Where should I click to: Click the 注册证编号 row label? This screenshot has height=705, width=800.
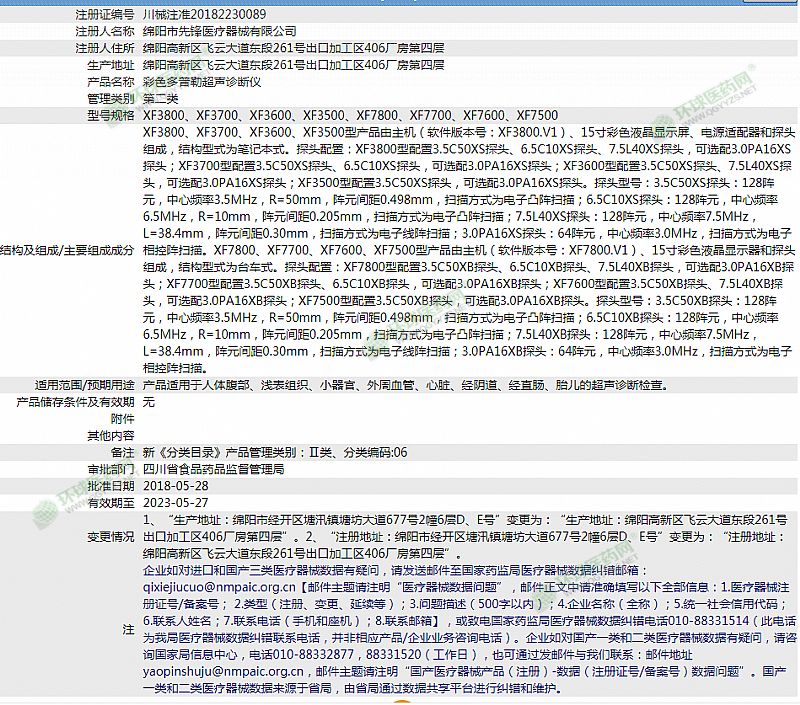tap(105, 14)
